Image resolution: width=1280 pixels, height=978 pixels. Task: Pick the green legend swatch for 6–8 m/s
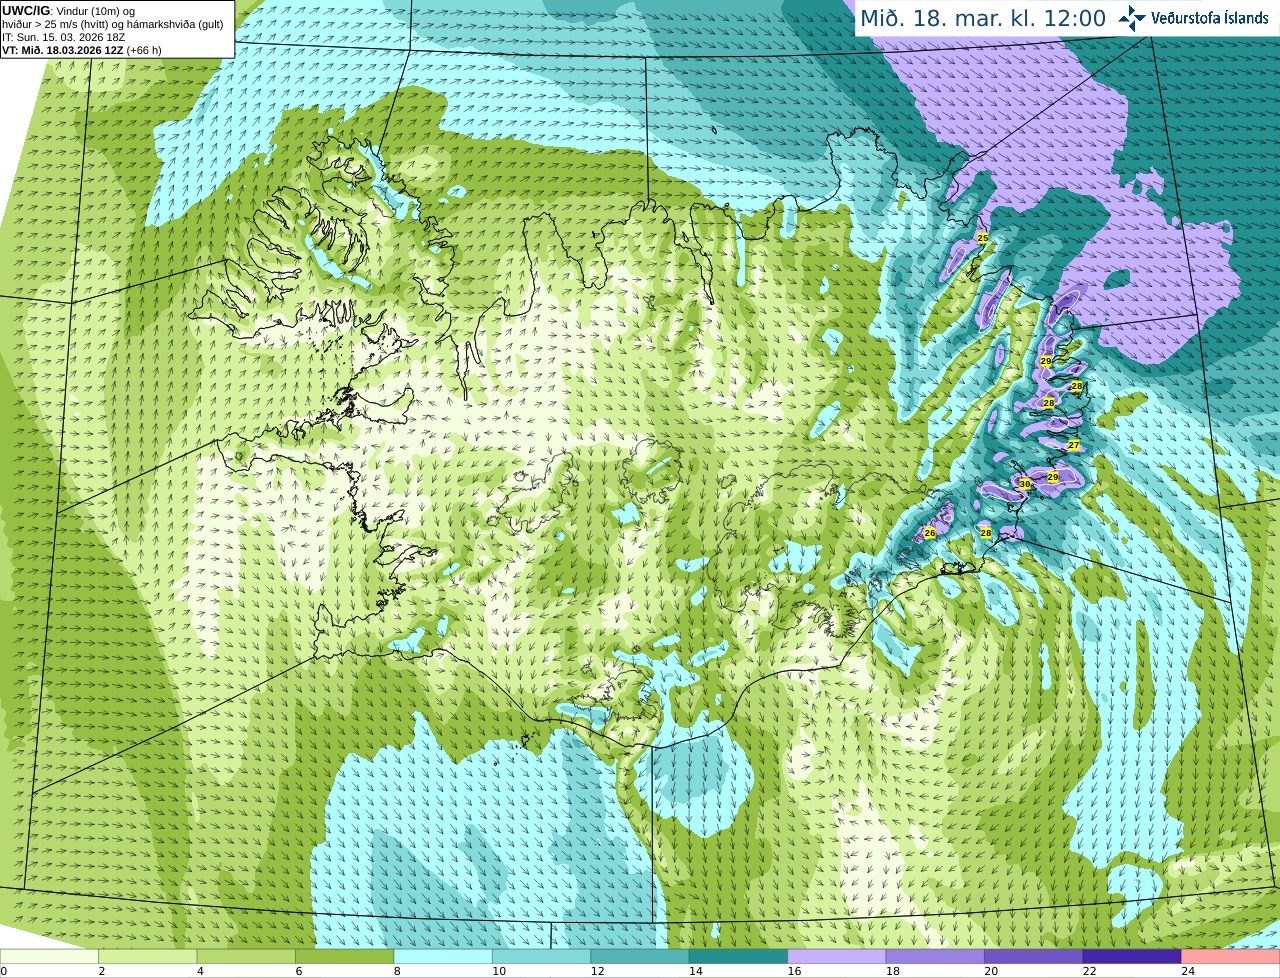[345, 956]
